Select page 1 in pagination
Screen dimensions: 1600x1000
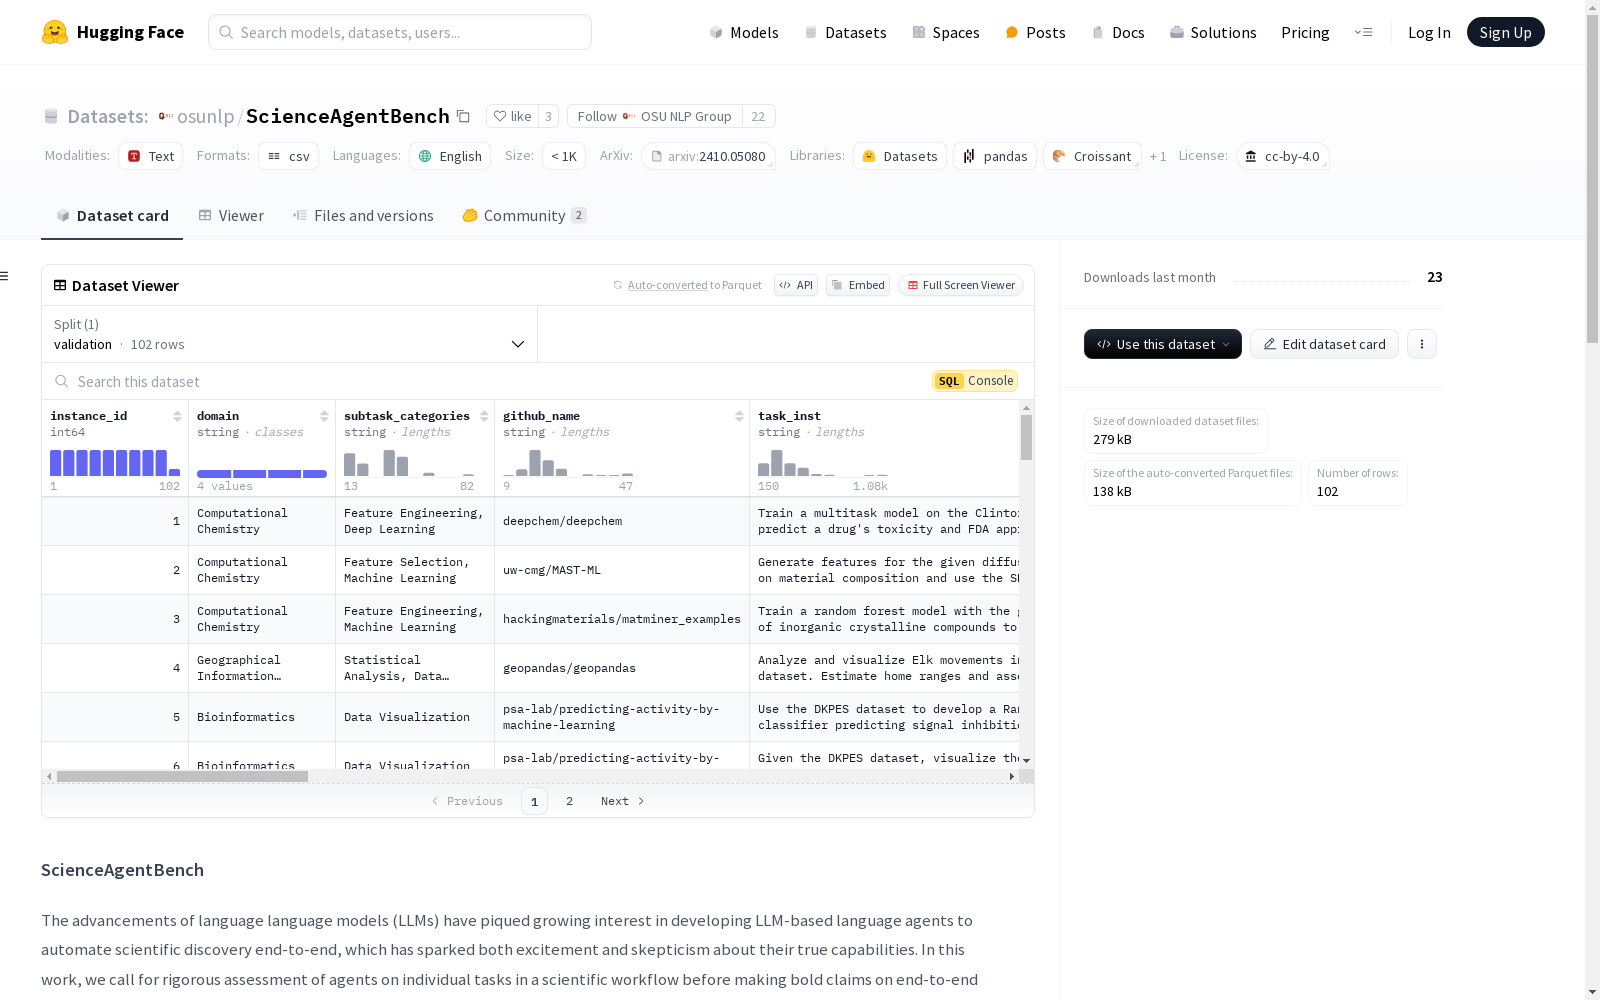534,801
